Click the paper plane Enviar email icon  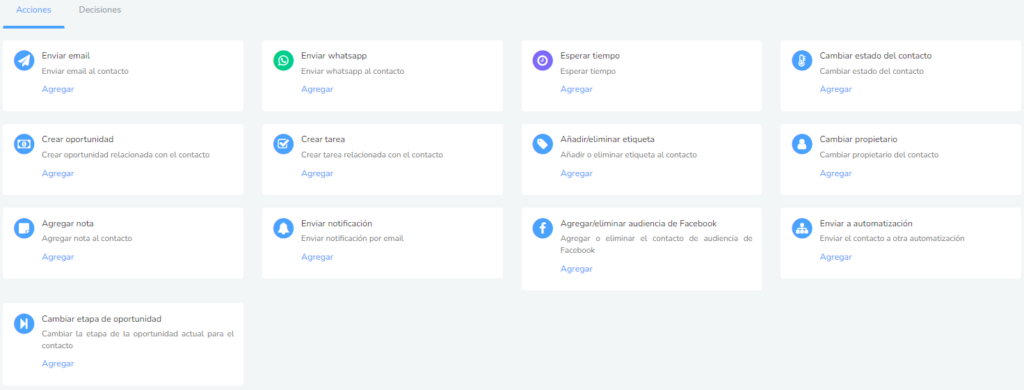(24, 61)
